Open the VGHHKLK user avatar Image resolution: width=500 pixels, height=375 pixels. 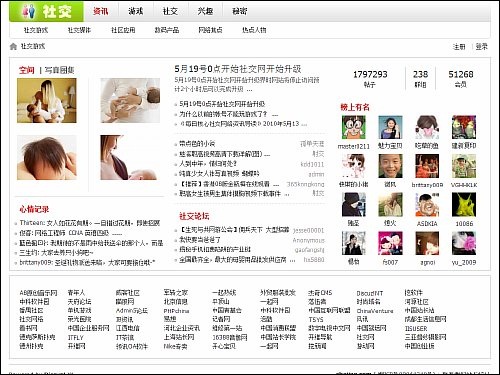point(464,166)
